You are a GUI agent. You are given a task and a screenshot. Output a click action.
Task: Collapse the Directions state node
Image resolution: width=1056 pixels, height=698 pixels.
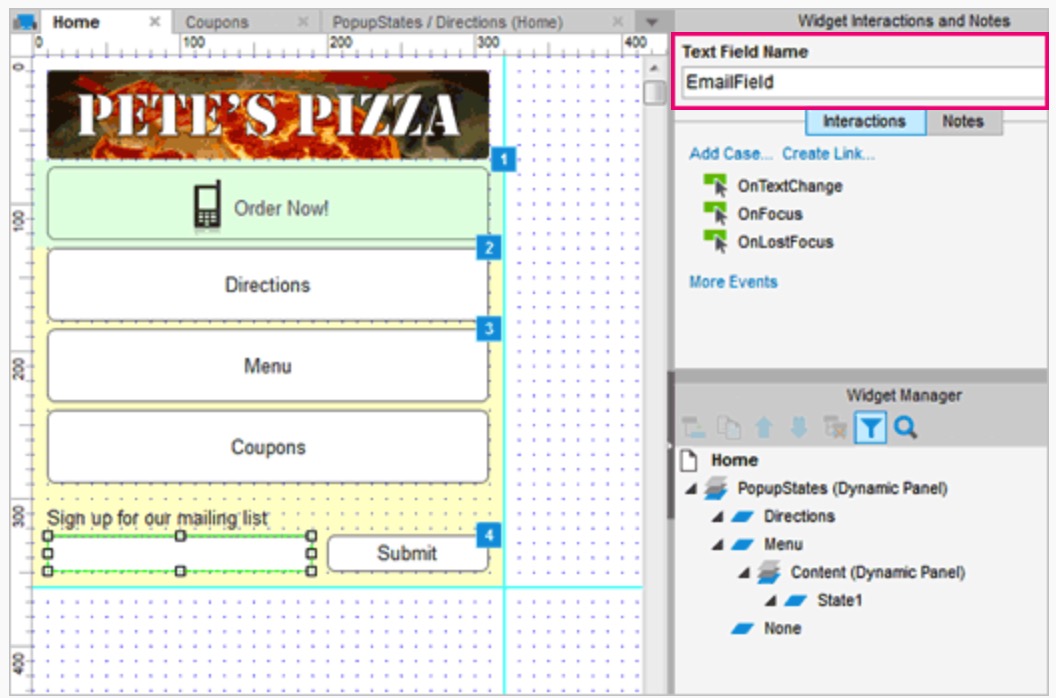click(x=718, y=517)
